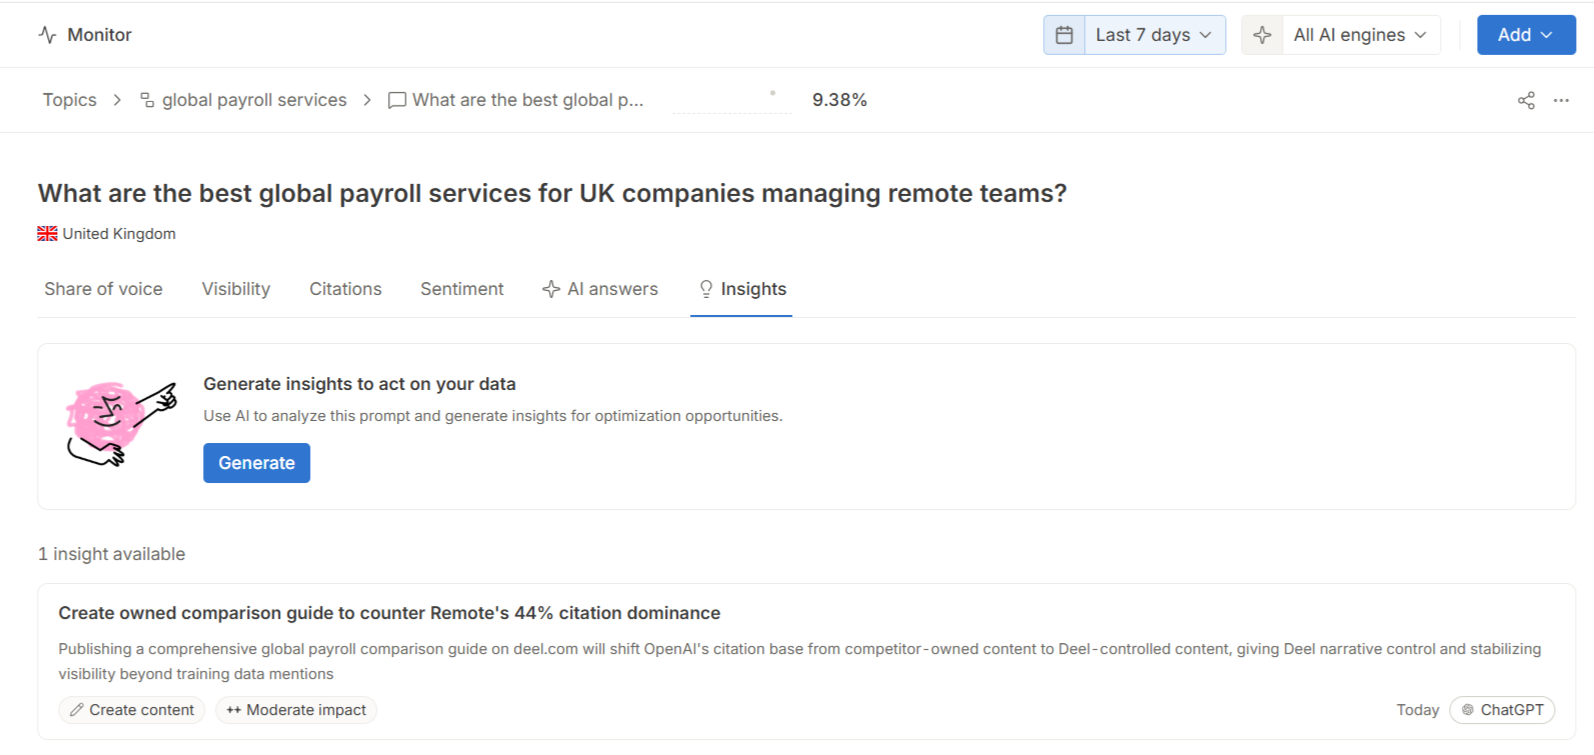Click the AI sparkle icon in header
The width and height of the screenshot is (1594, 755).
1262,35
